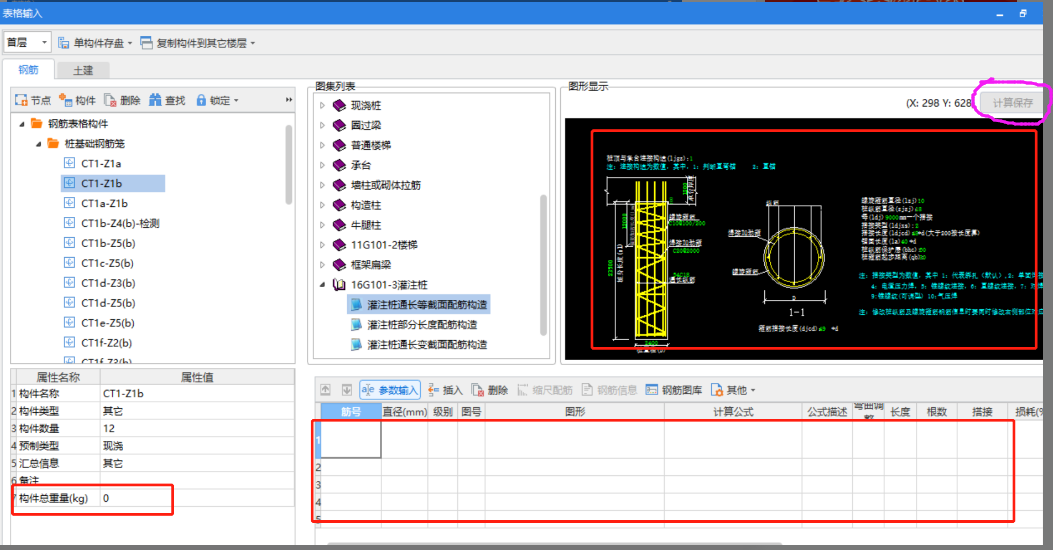The width and height of the screenshot is (1053, 550).
Task: Click the purple book icon for 圈过梁
Action: [x=340, y=125]
